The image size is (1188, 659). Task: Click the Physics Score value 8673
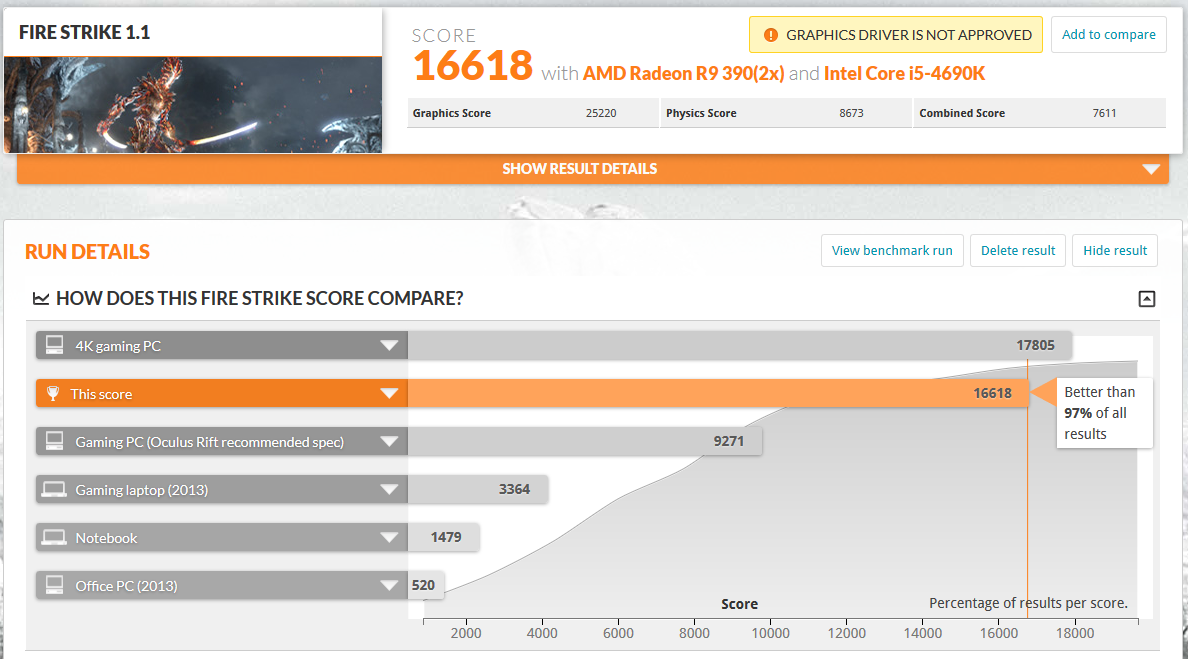tap(851, 113)
